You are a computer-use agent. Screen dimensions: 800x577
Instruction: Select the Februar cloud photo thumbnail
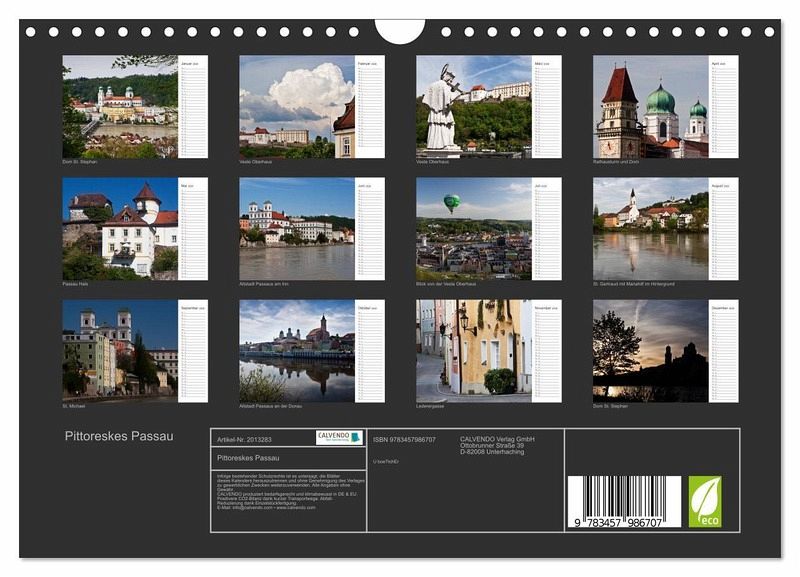(297, 106)
